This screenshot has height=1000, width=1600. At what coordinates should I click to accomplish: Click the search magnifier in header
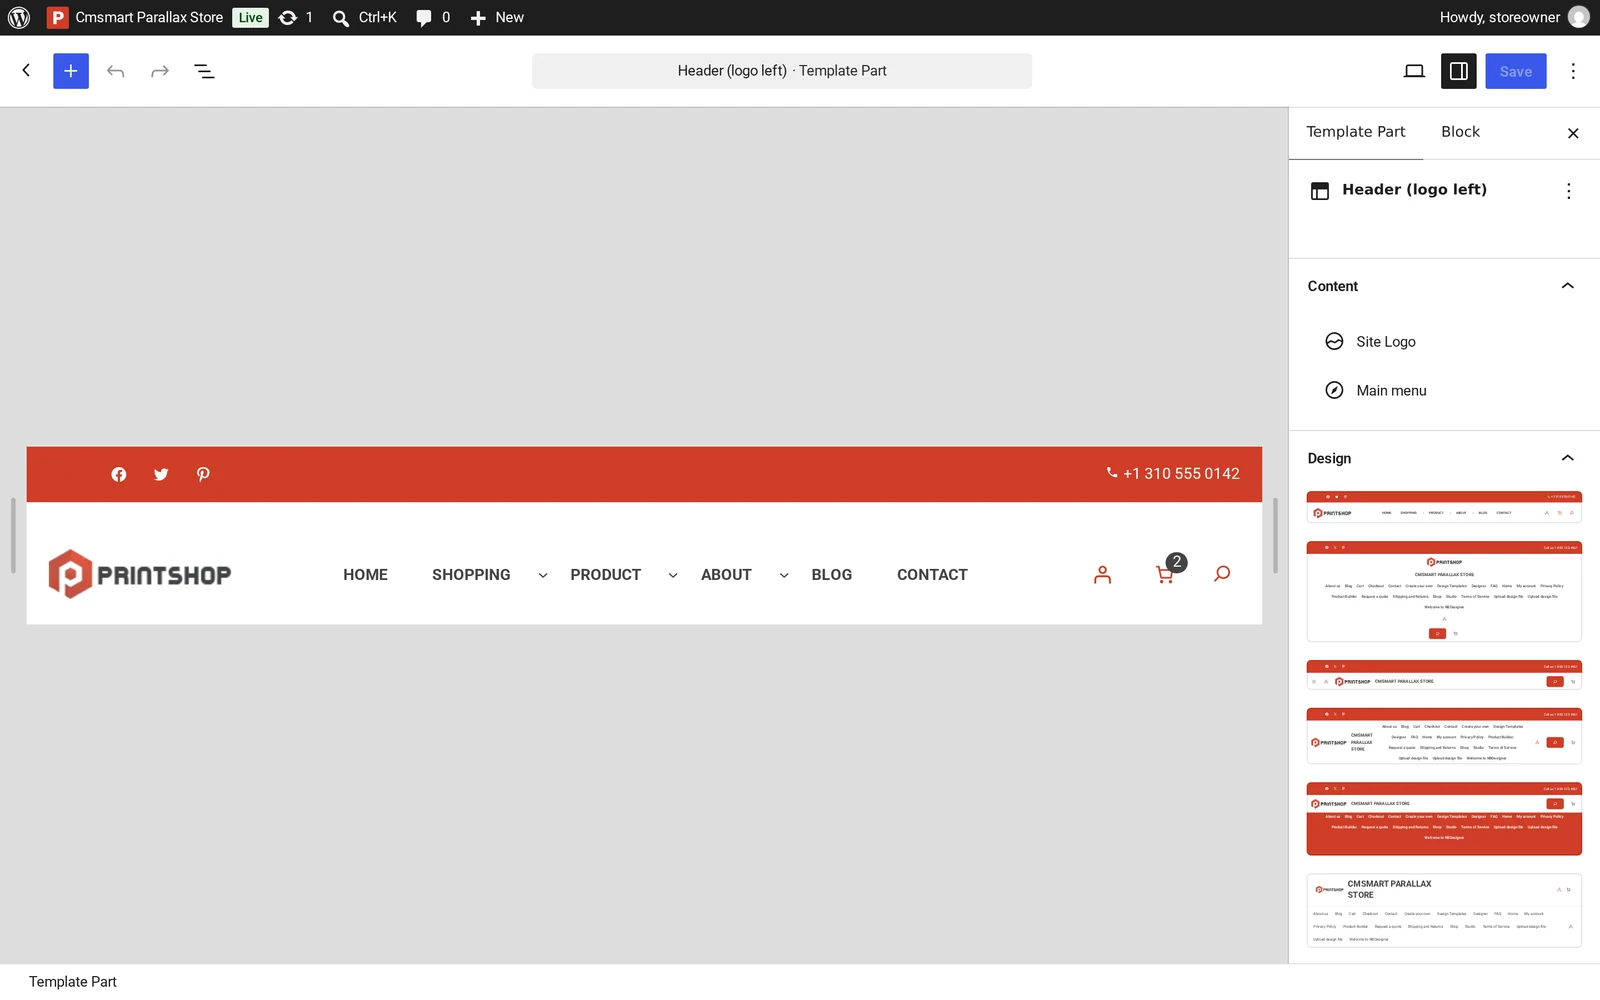1222,574
